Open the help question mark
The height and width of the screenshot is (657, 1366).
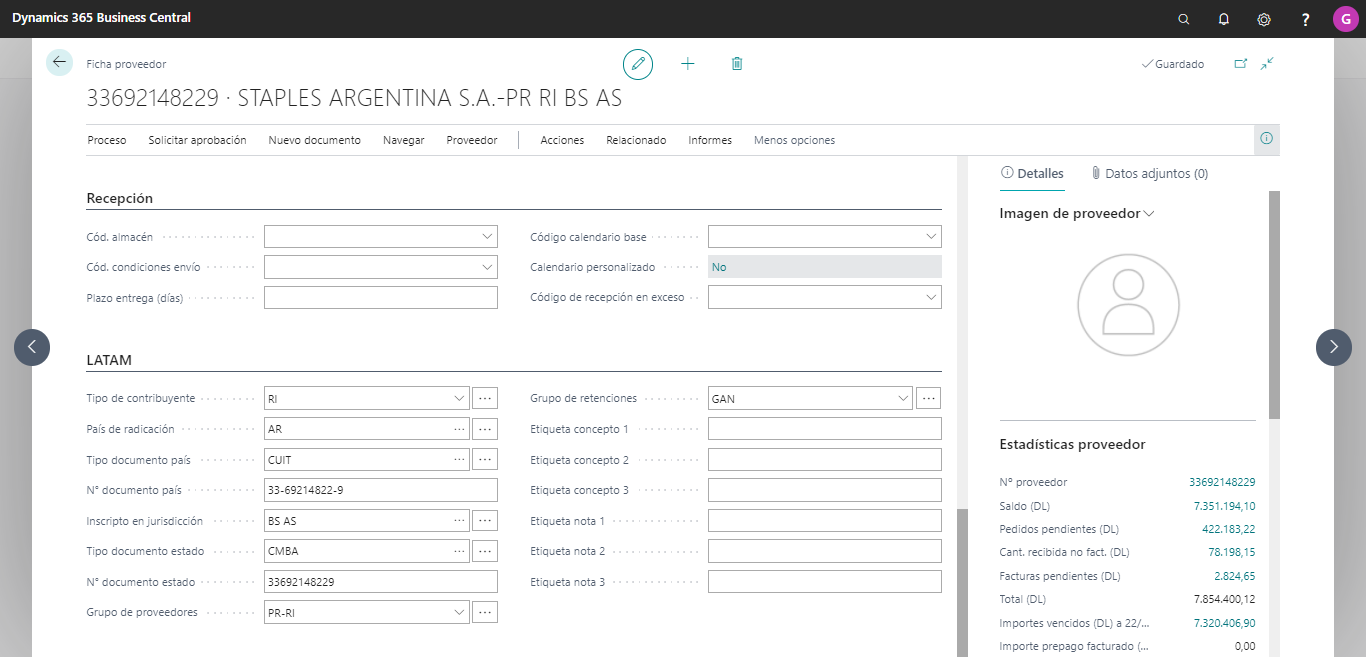pos(1305,19)
